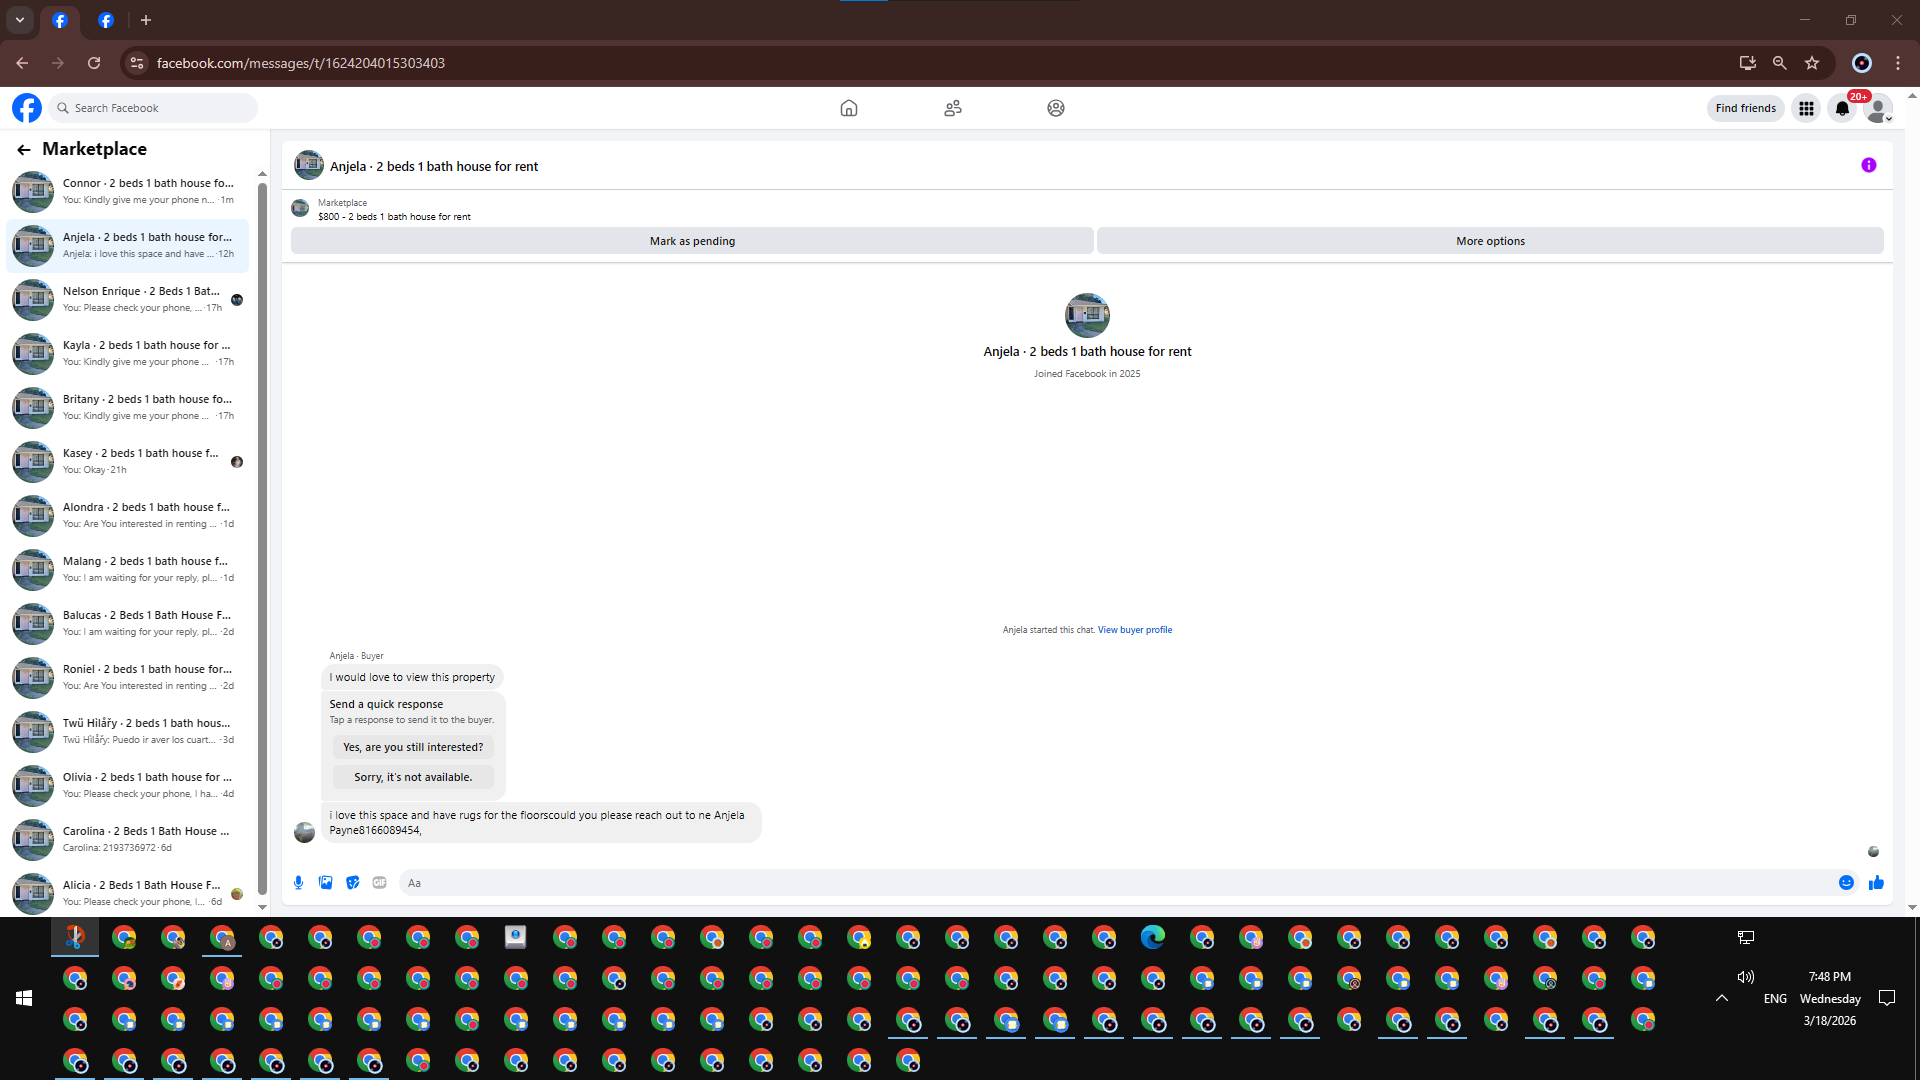Attach a photo with image icon
This screenshot has height=1080, width=1920.
(x=325, y=882)
